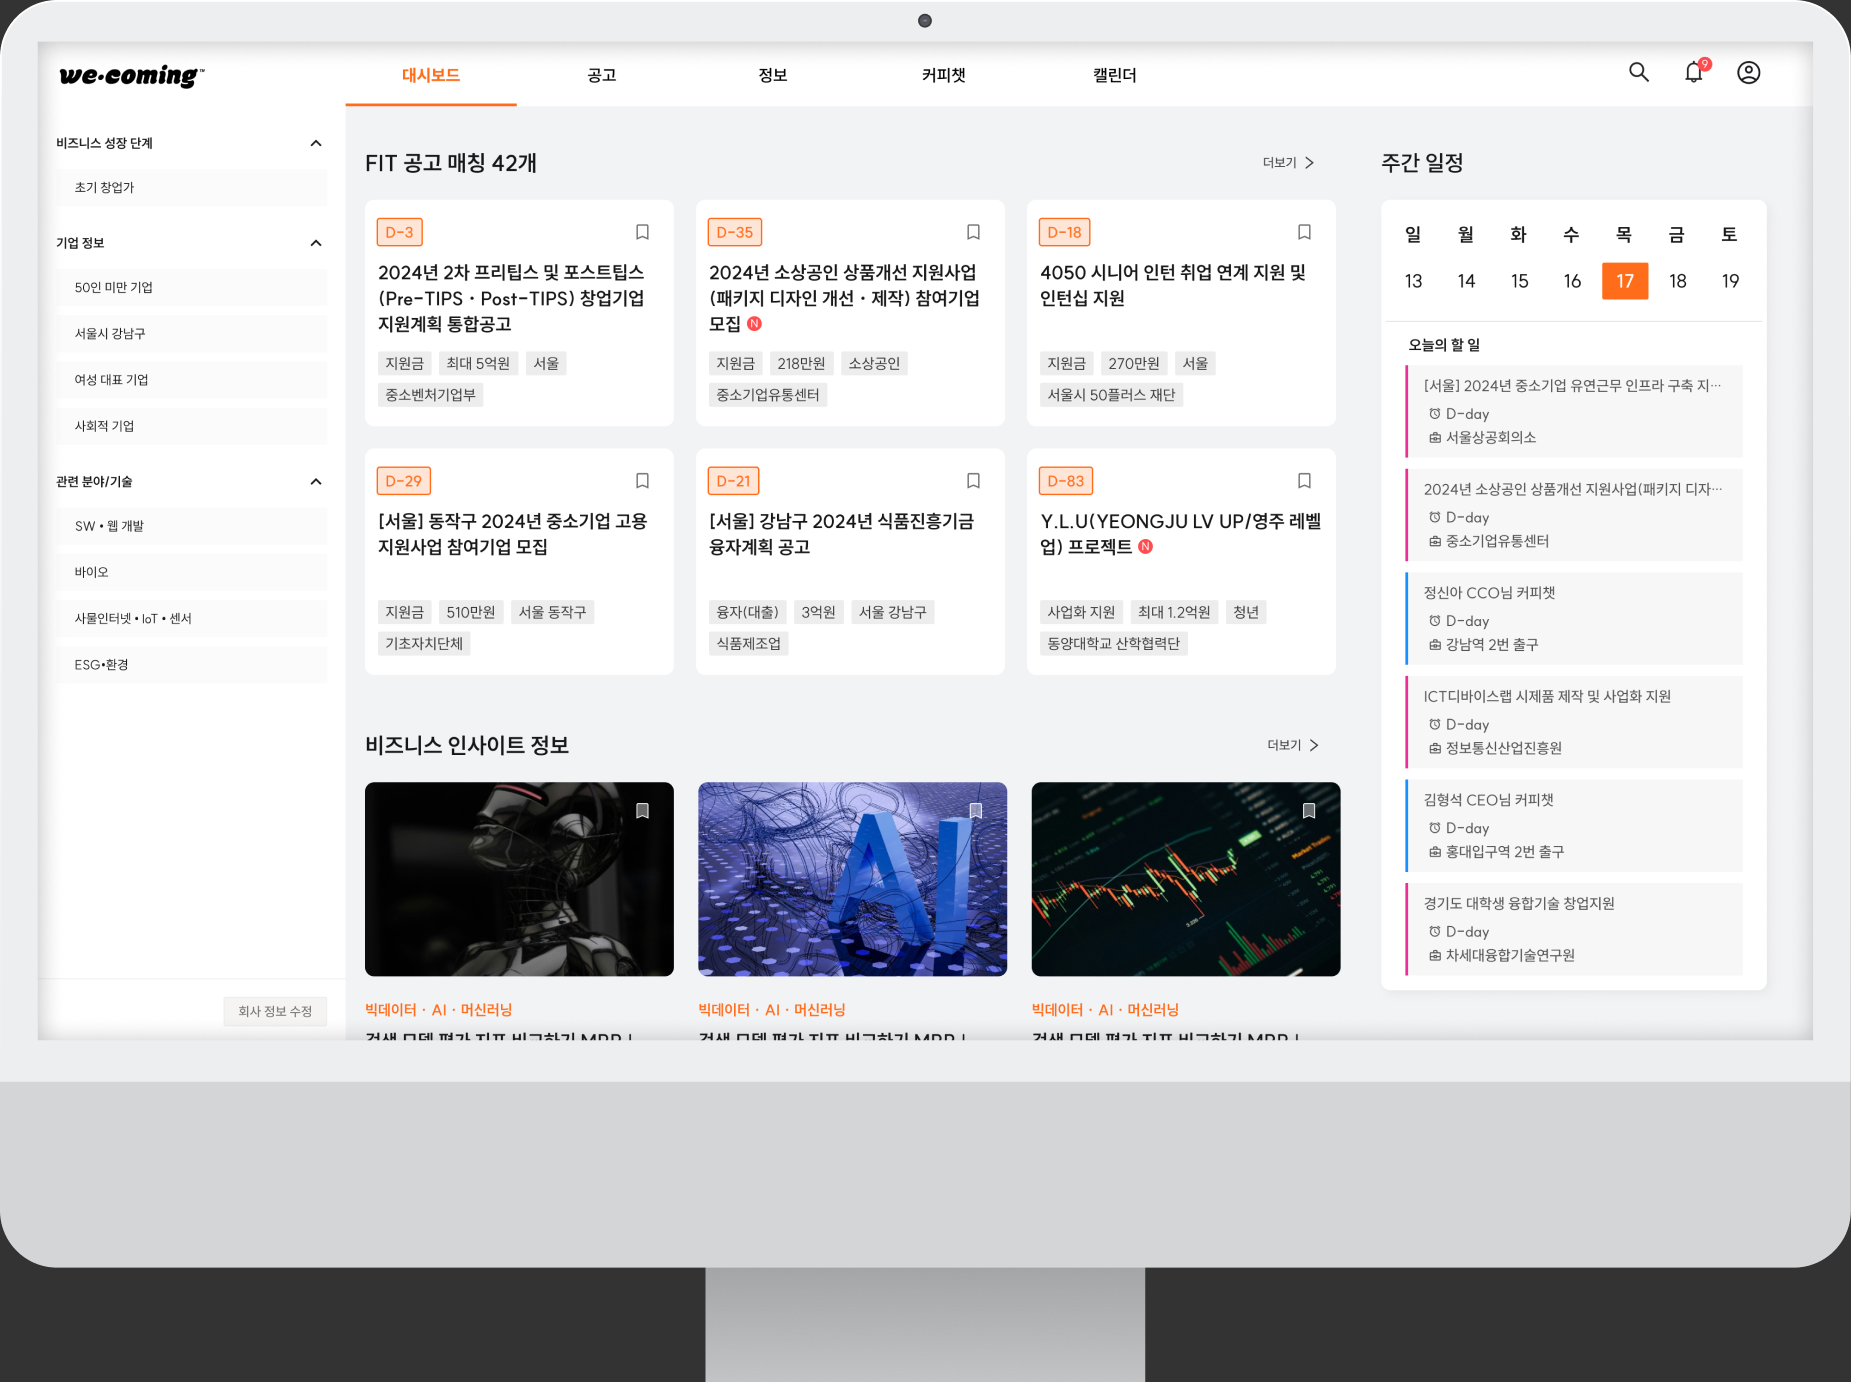Select the SW • 웹 개발 filter
The width and height of the screenshot is (1851, 1382).
pos(191,526)
